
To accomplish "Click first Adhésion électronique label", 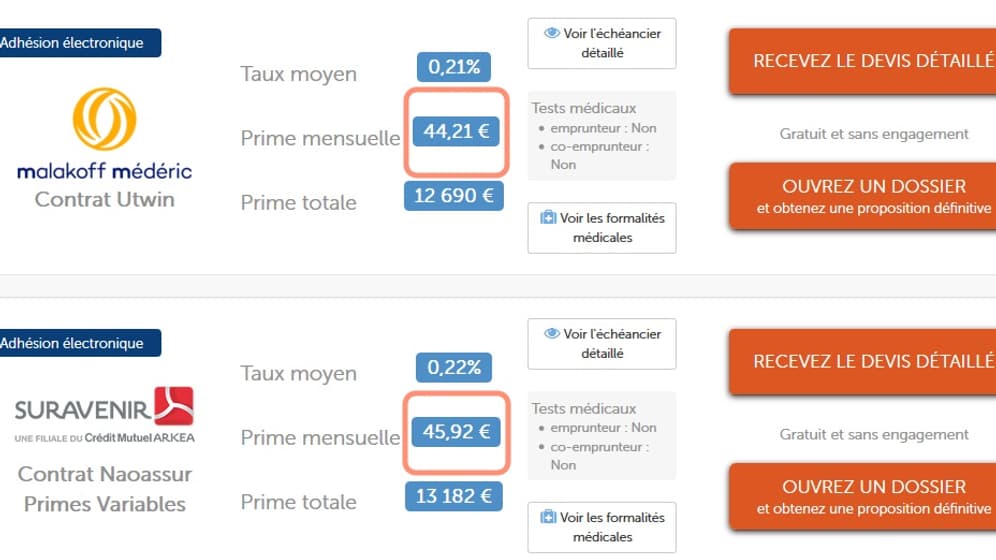I will click(80, 43).
